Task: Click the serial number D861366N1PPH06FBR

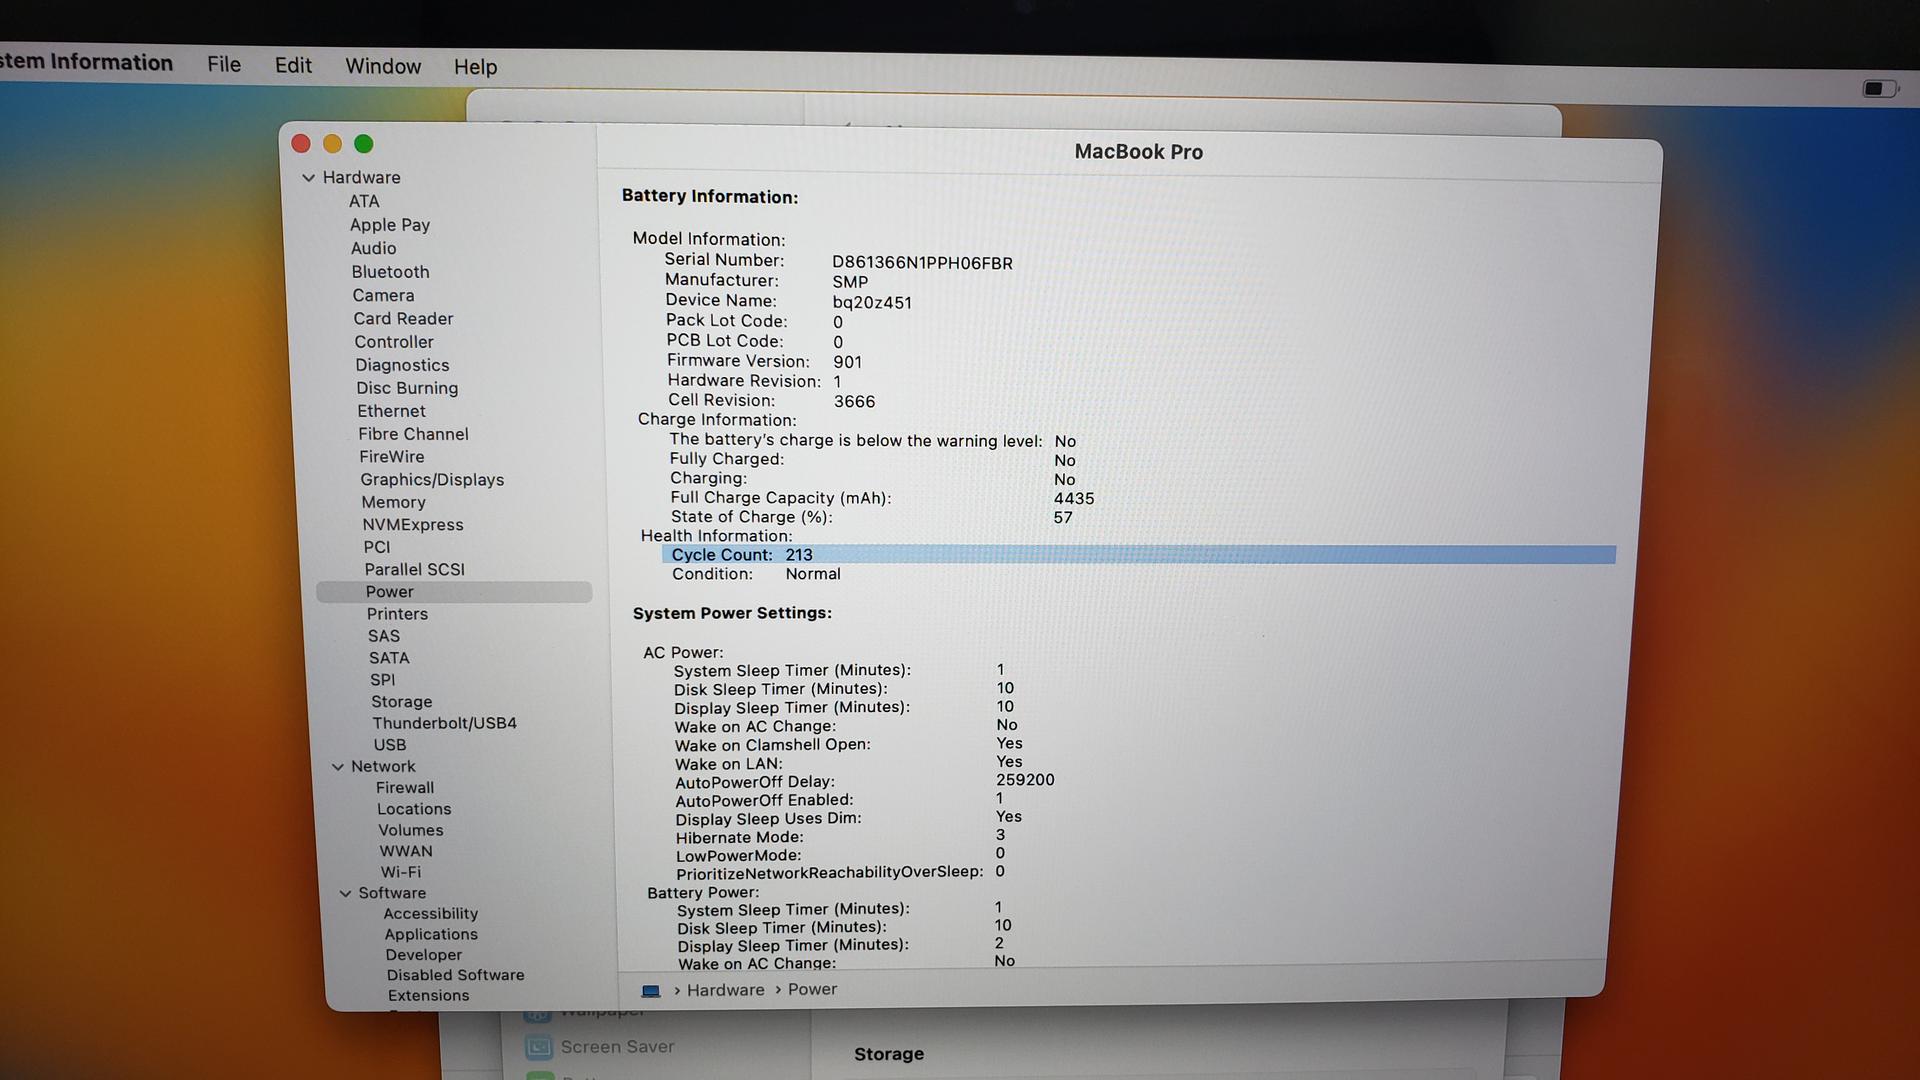Action: coord(922,263)
